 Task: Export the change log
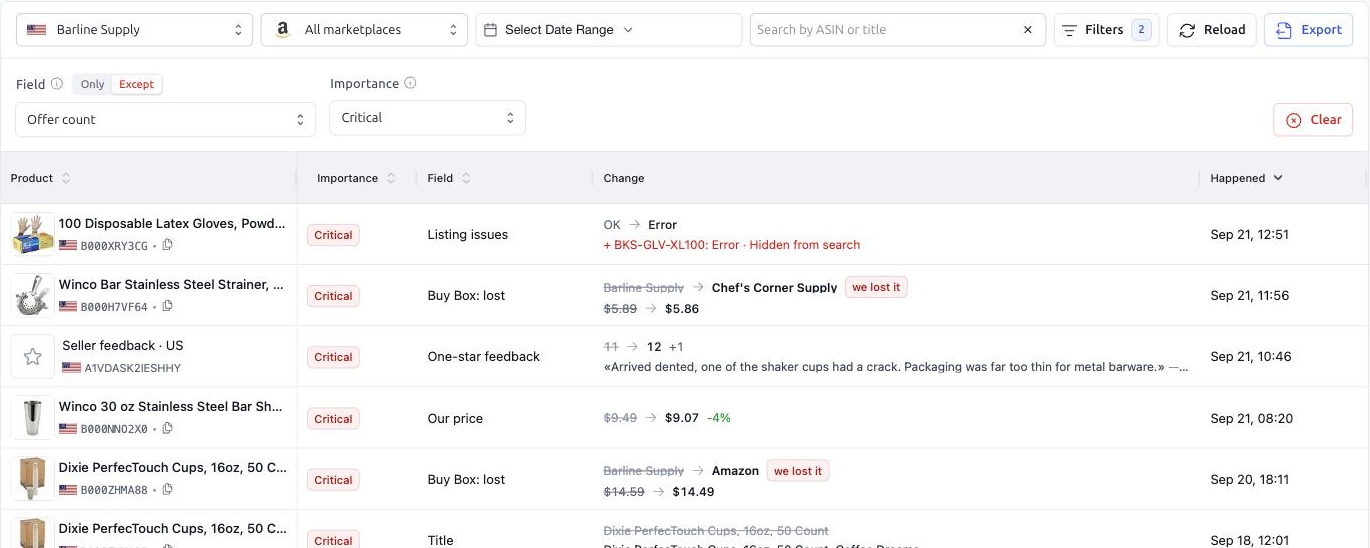point(1308,30)
